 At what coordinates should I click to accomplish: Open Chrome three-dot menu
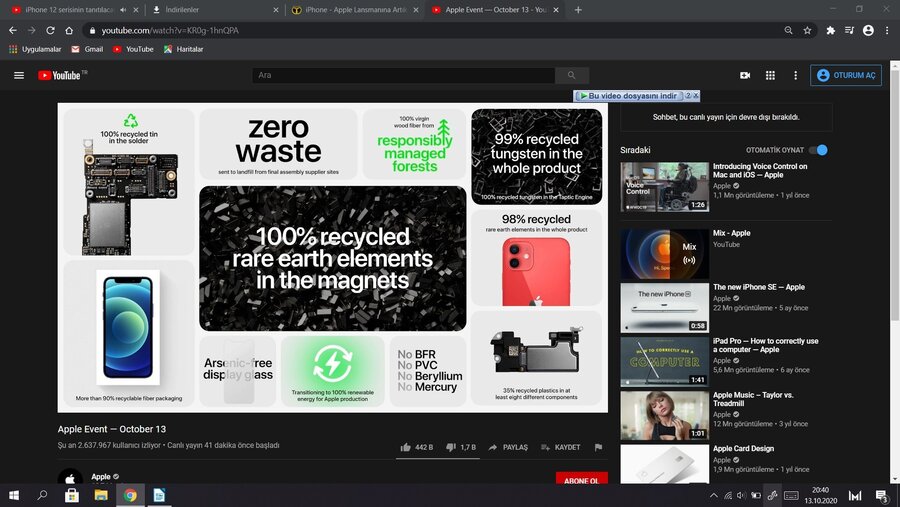coord(887,30)
